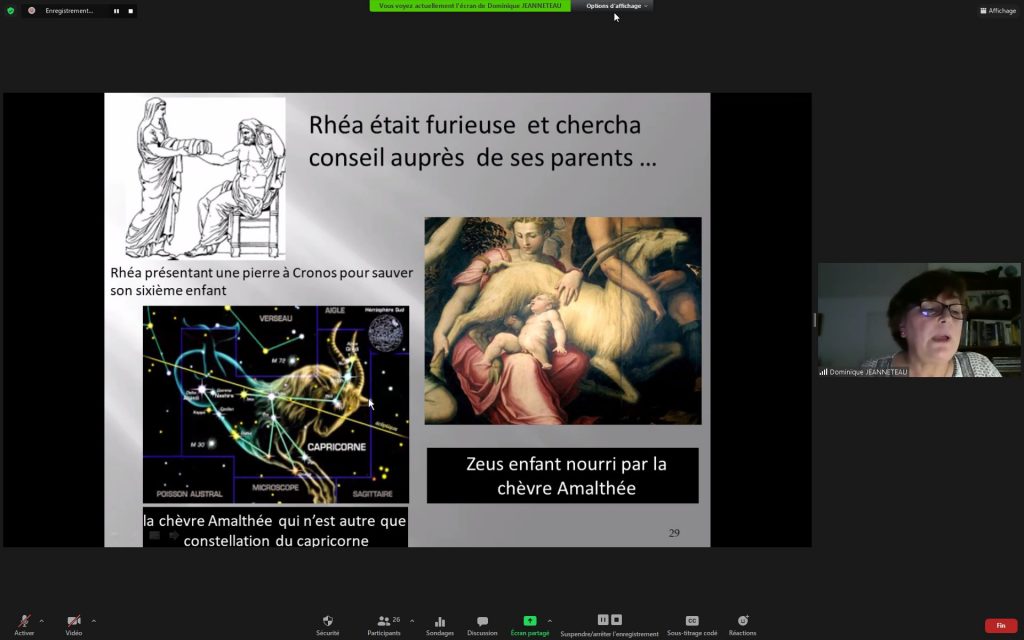This screenshot has height=640, width=1024.
Task: Open the Options d'affichage dropdown
Action: coord(616,6)
